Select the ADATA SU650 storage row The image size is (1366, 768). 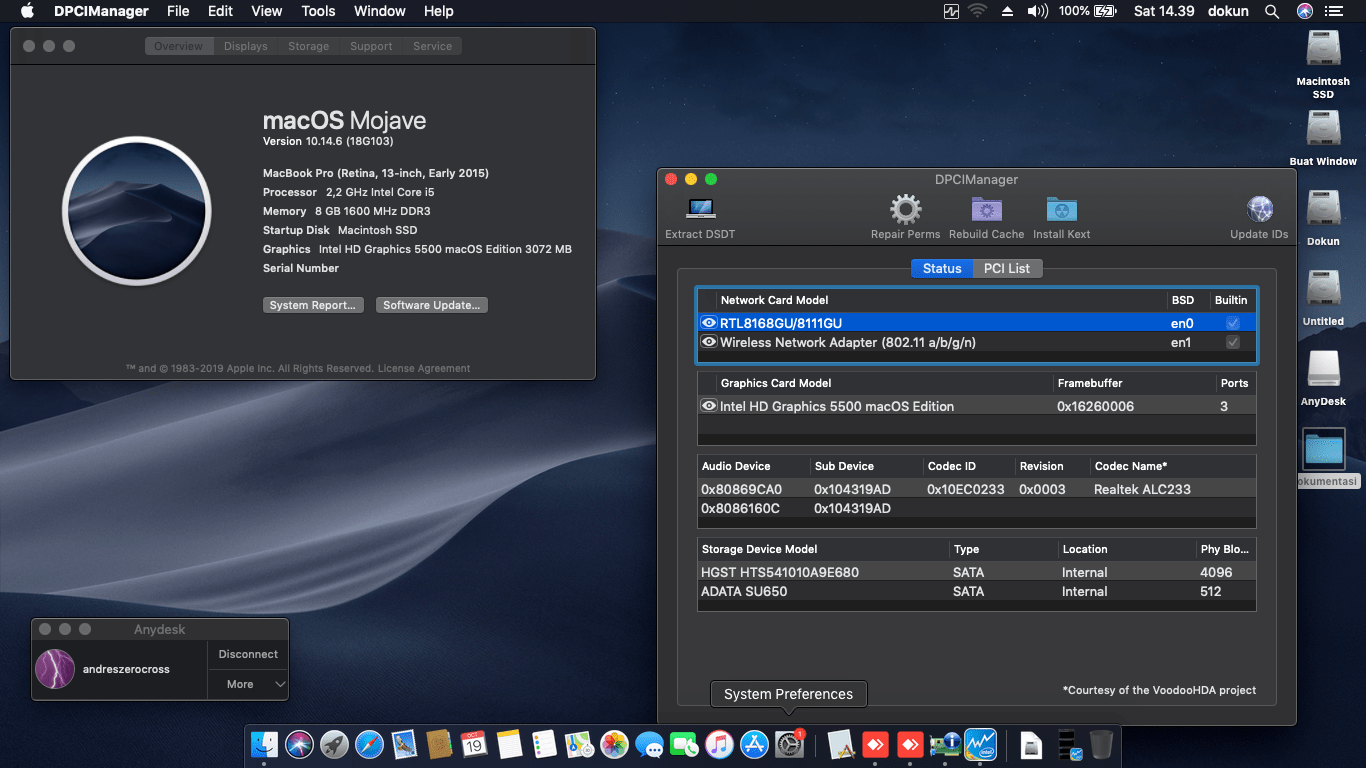coord(976,591)
